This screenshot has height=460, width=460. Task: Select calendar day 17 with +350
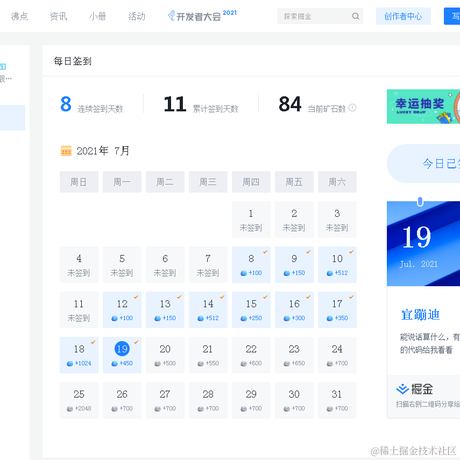pos(337,310)
